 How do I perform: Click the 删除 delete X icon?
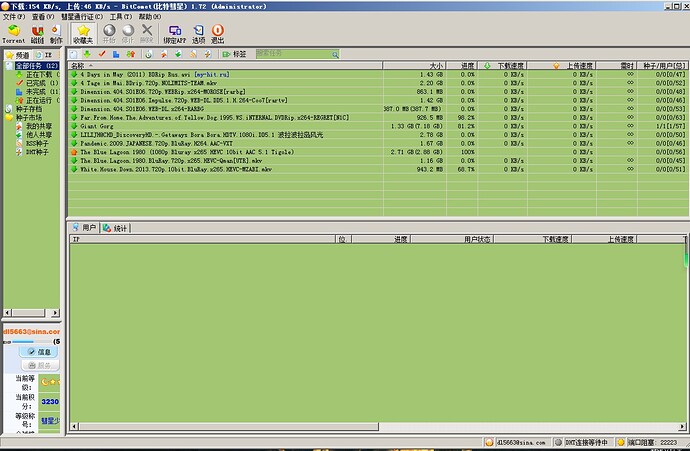[147, 34]
